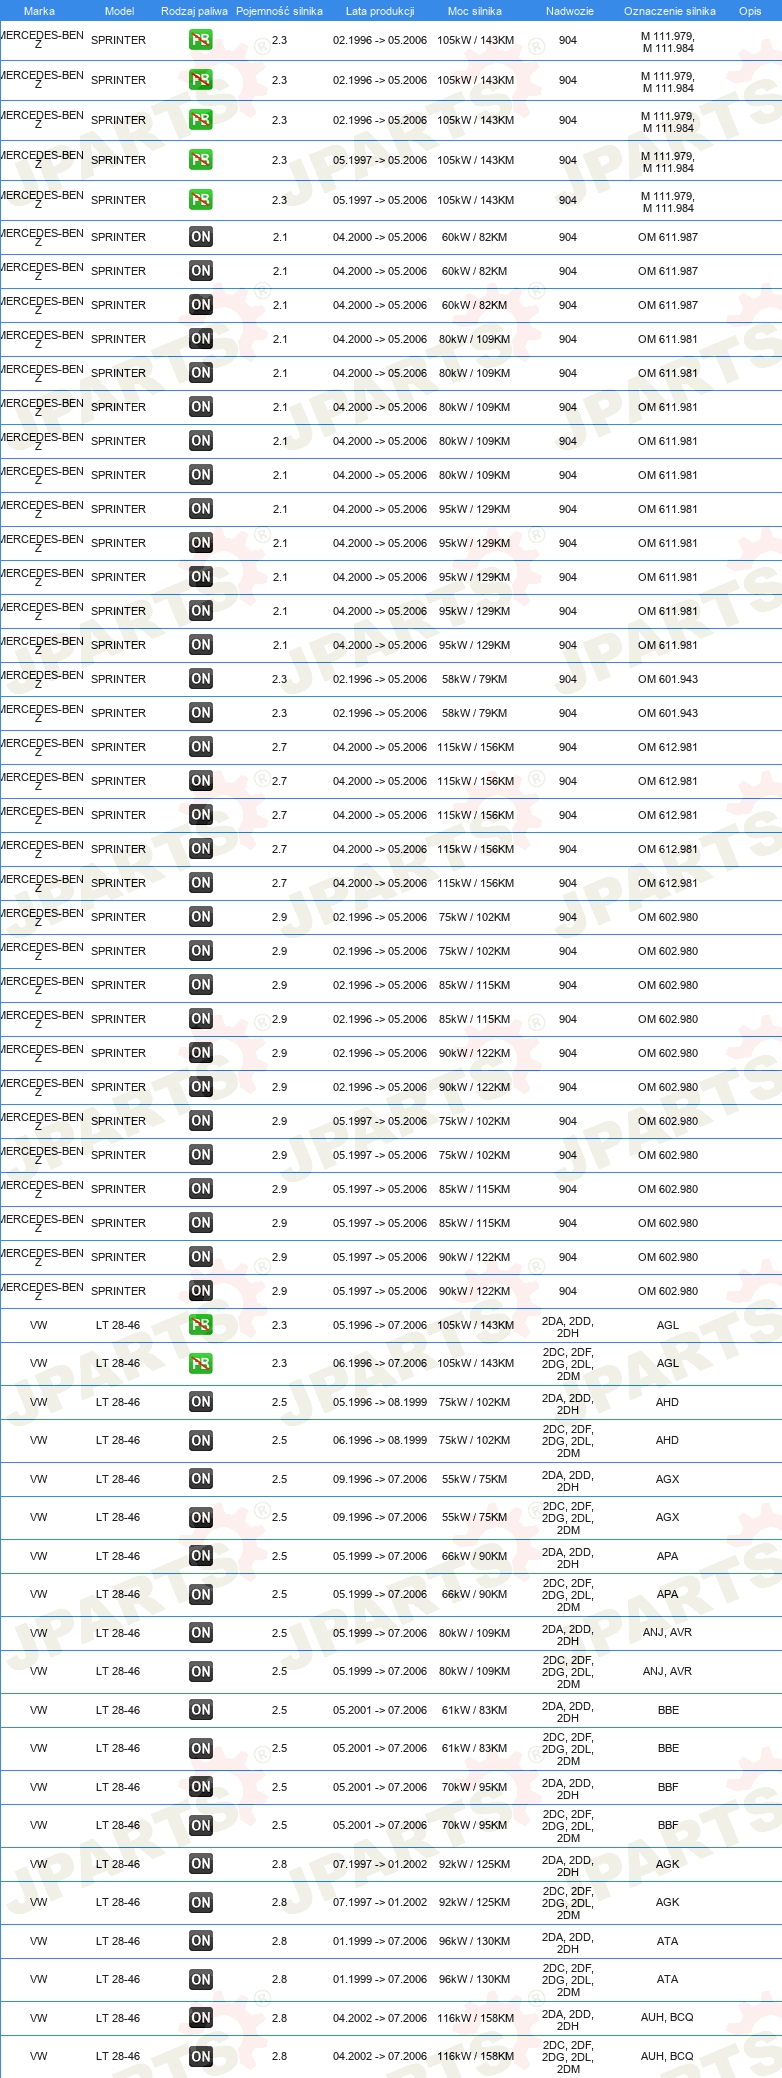Click the ON diesel icon in the BBF row with 2DA, 2DD, 2DH

(x=201, y=1787)
